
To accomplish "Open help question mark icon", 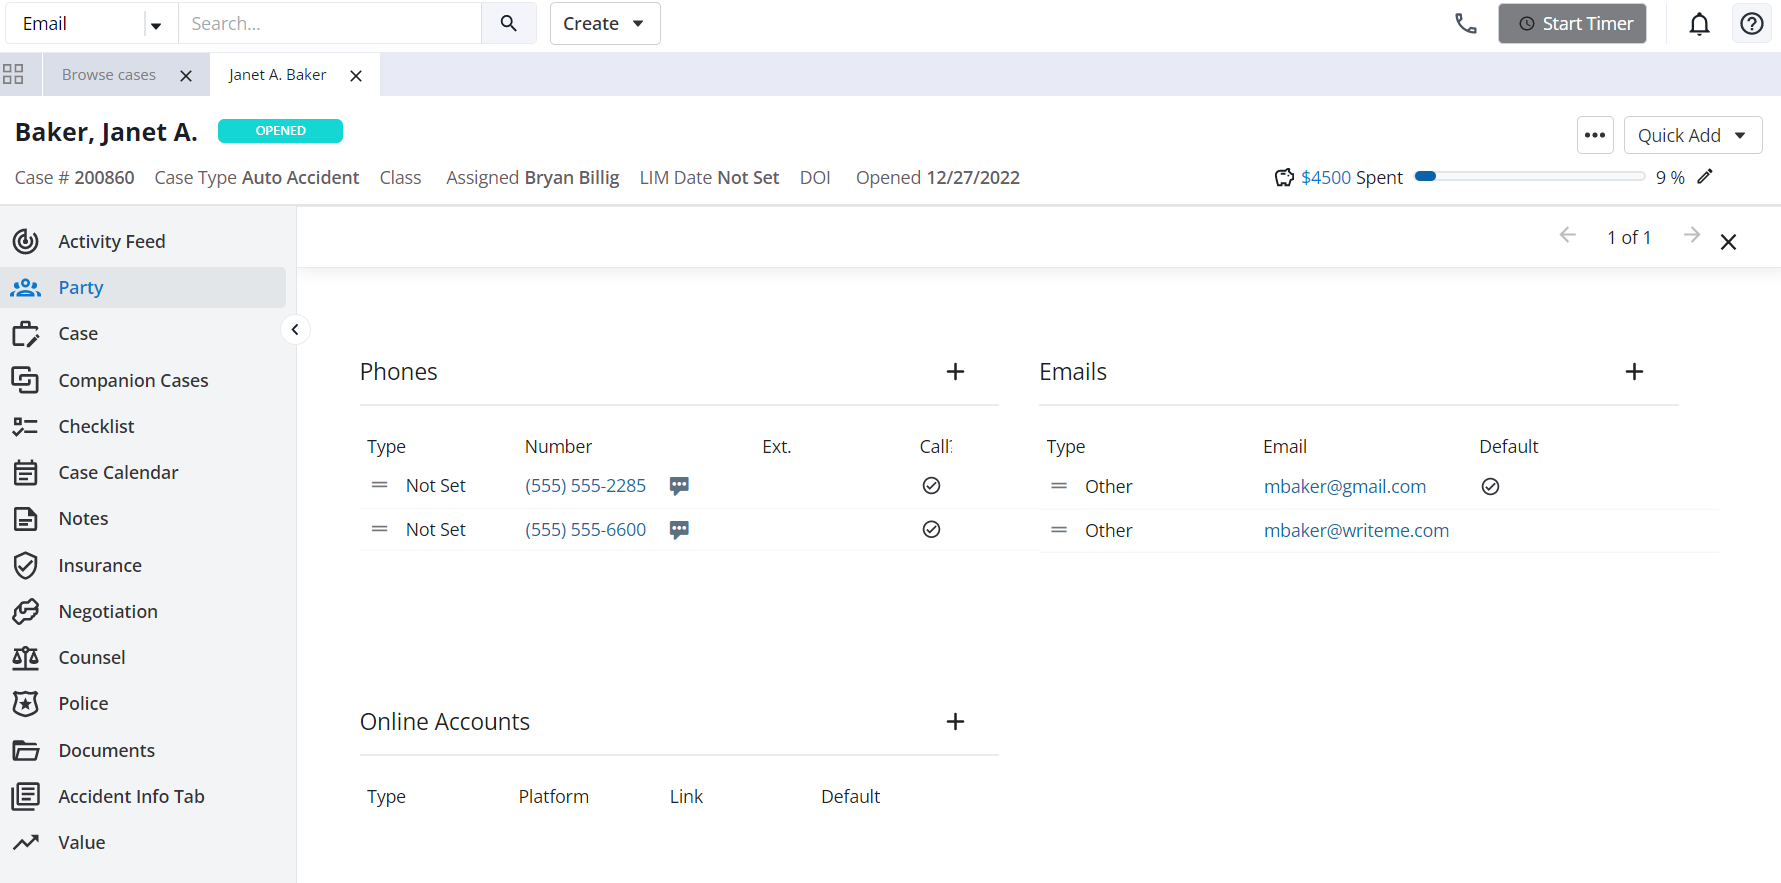I will click(x=1751, y=23).
